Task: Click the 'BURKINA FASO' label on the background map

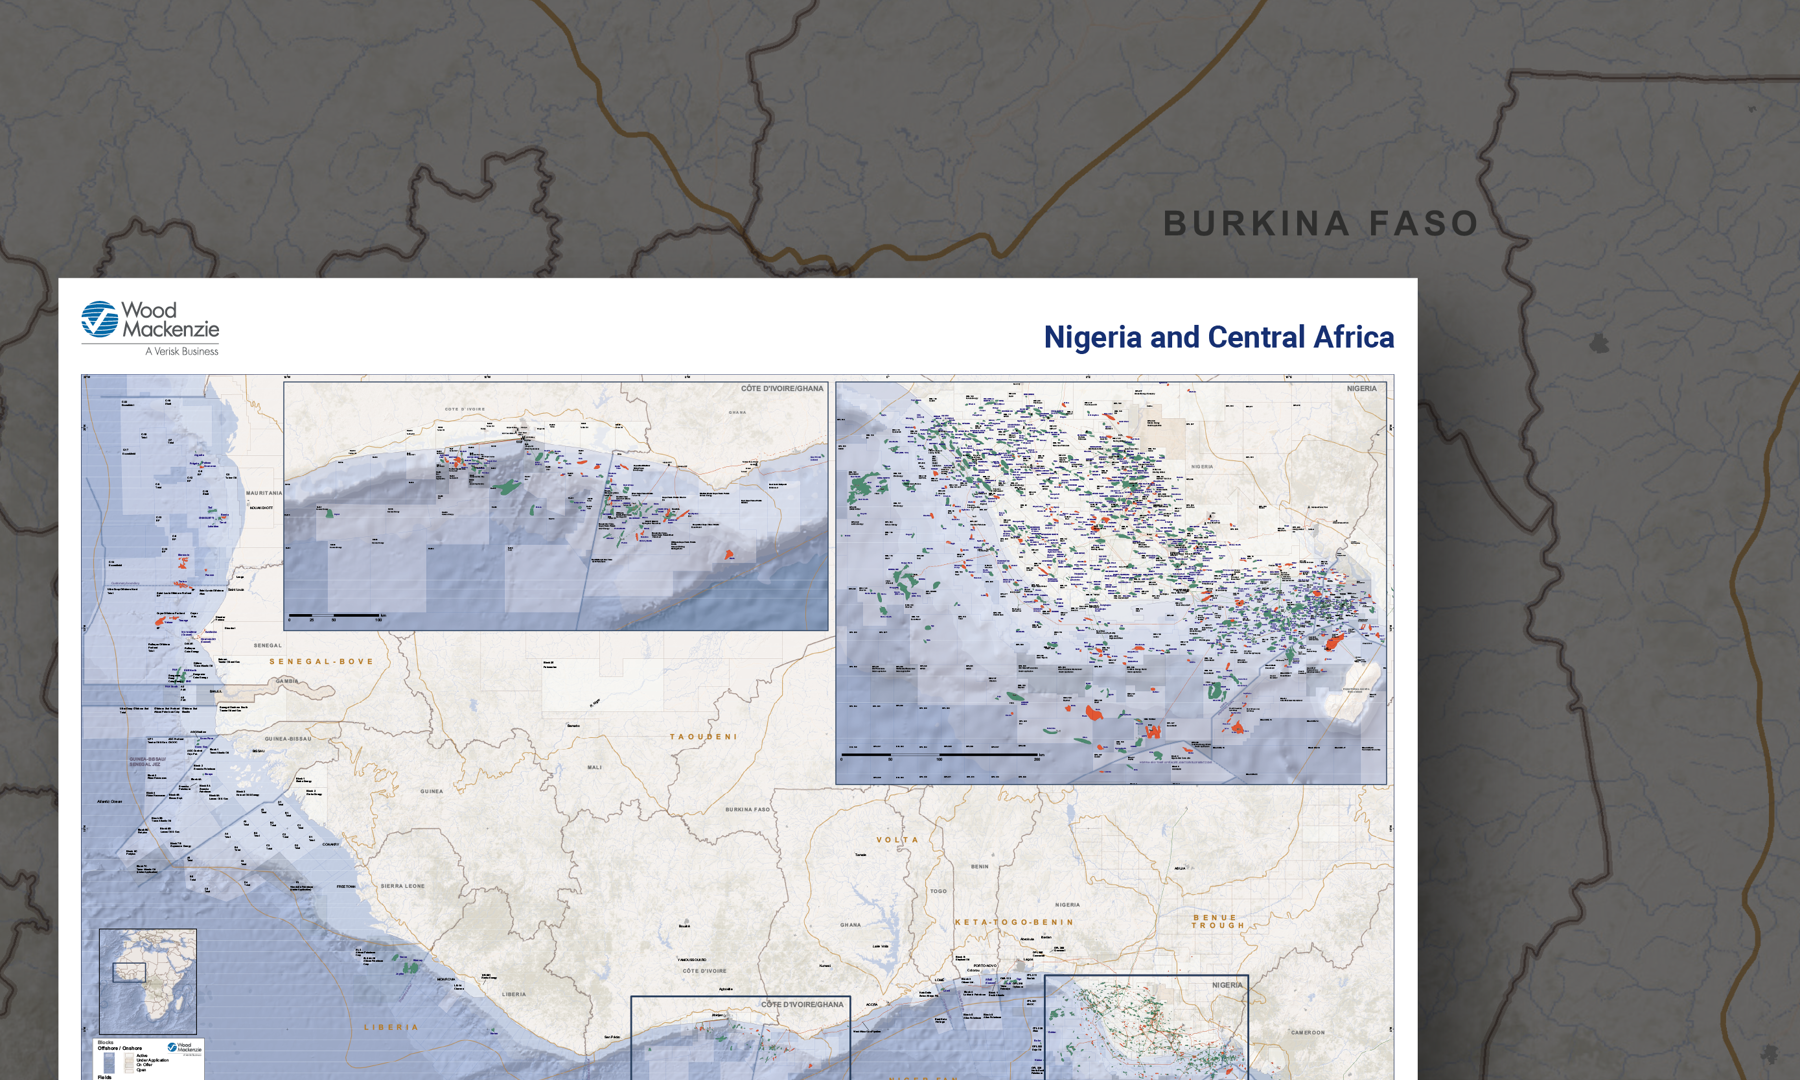Action: point(1320,224)
